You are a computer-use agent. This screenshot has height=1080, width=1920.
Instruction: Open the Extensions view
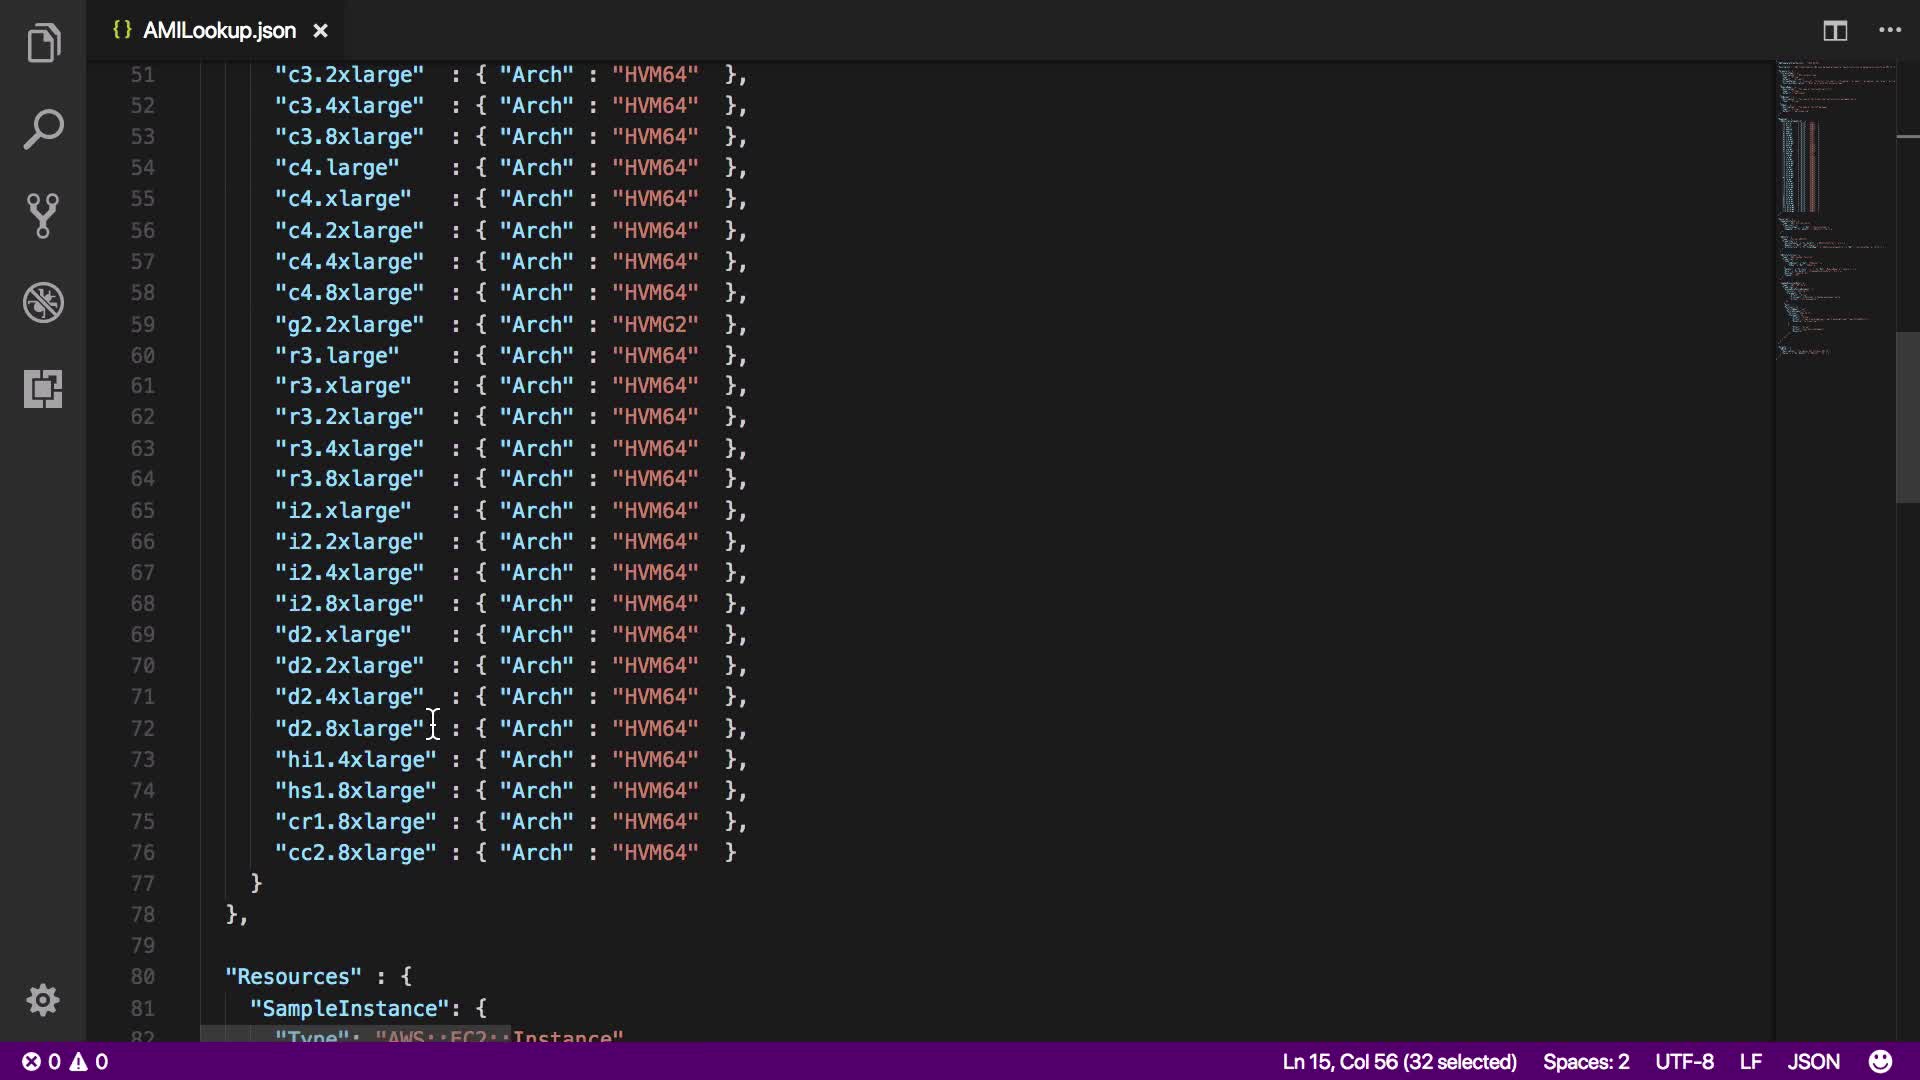(43, 388)
